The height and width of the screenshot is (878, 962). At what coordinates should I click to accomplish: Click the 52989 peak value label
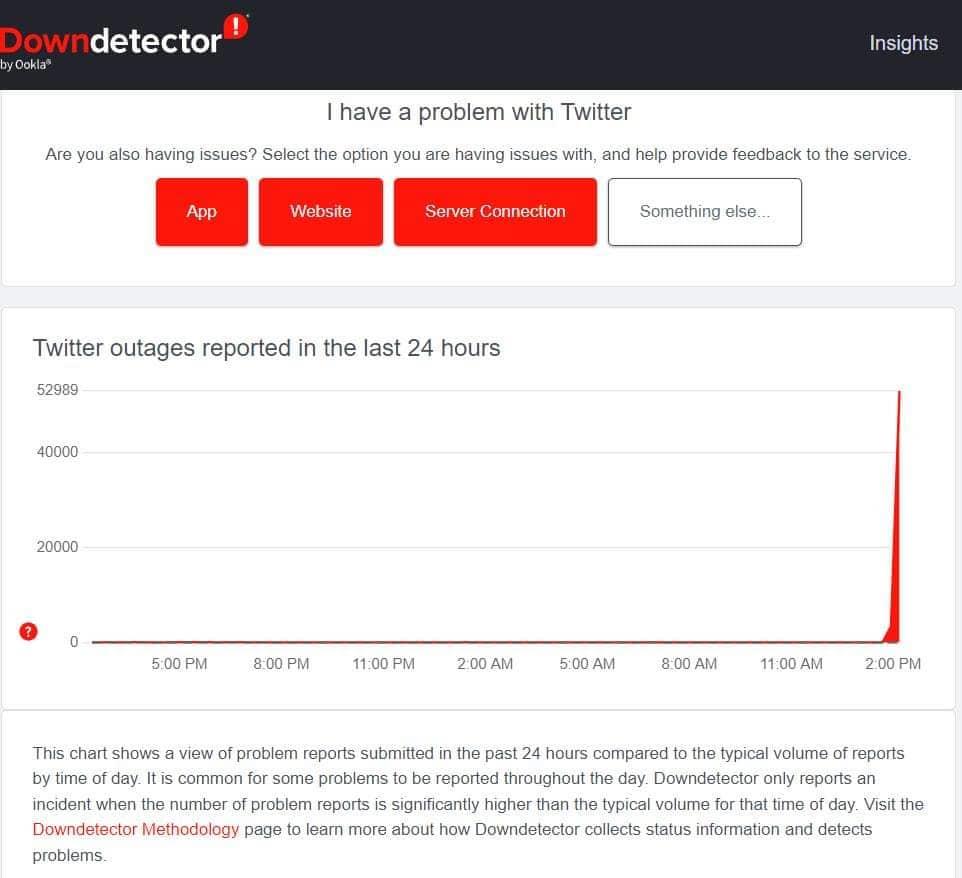(57, 389)
